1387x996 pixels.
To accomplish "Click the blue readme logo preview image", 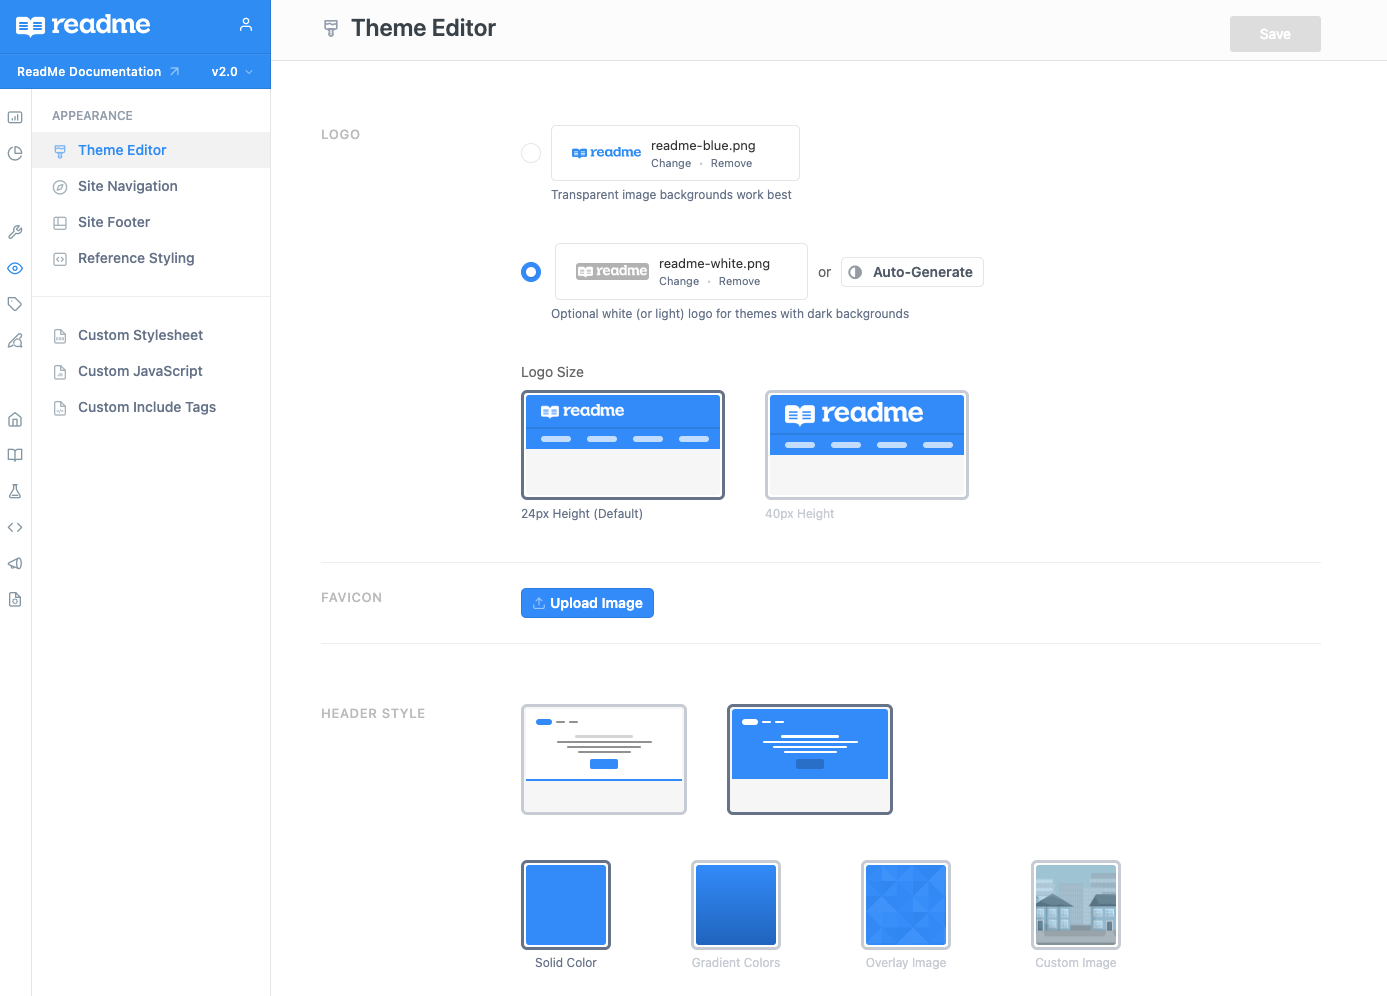I will click(606, 152).
